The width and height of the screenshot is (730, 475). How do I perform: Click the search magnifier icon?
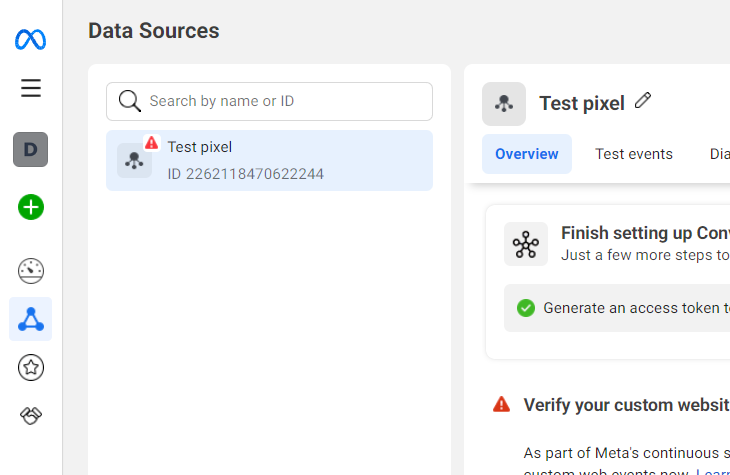tap(130, 101)
